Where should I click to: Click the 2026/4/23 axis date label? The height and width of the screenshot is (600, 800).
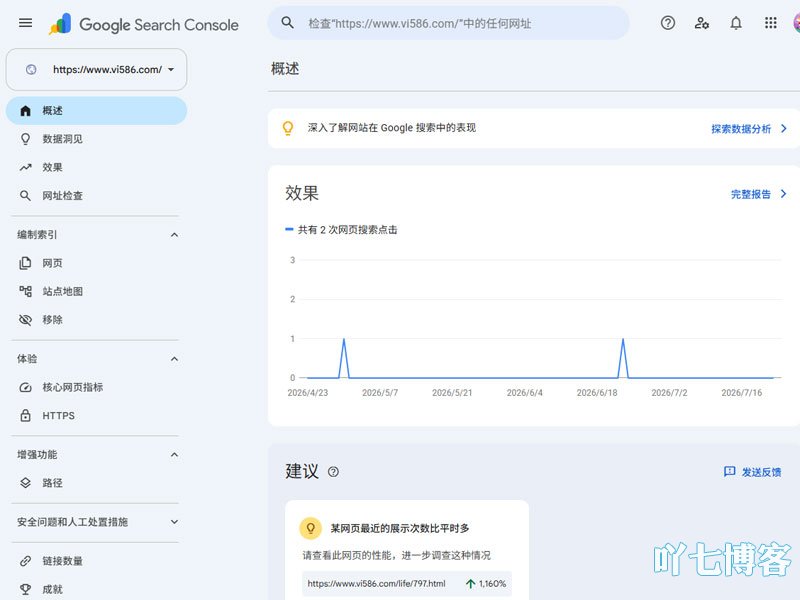[x=308, y=392]
